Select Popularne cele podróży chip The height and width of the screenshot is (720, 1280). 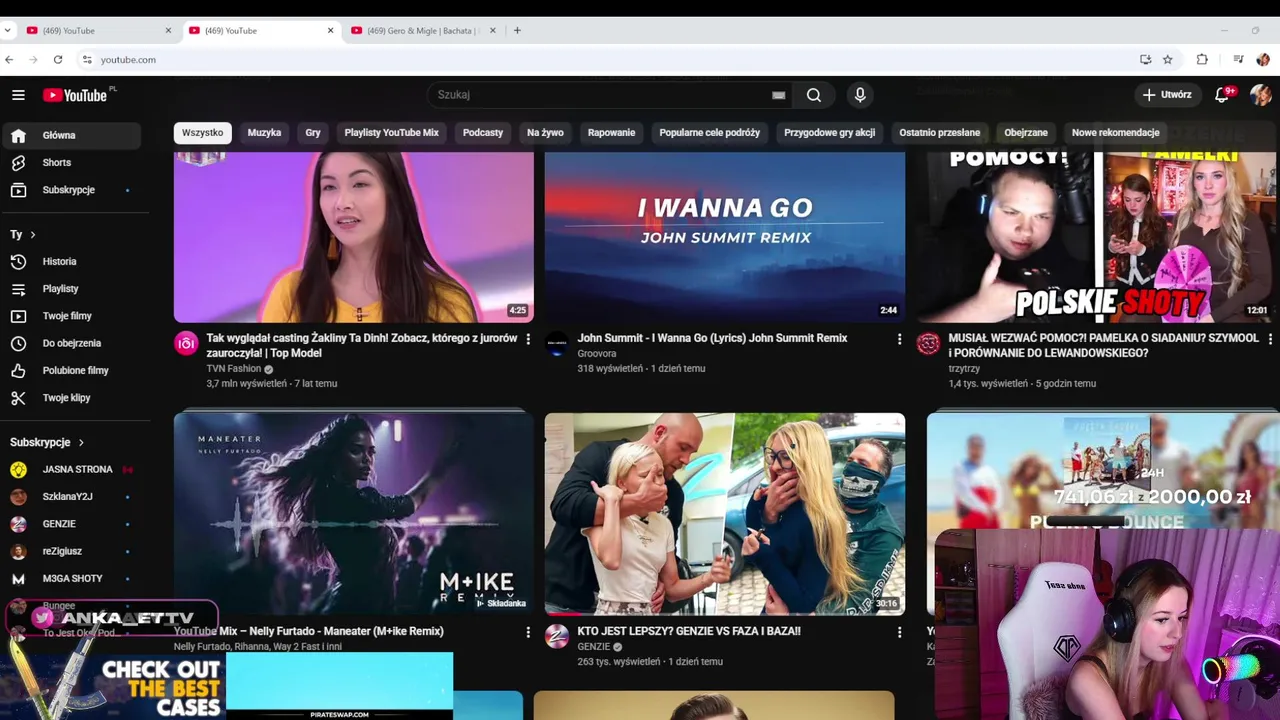tap(709, 132)
